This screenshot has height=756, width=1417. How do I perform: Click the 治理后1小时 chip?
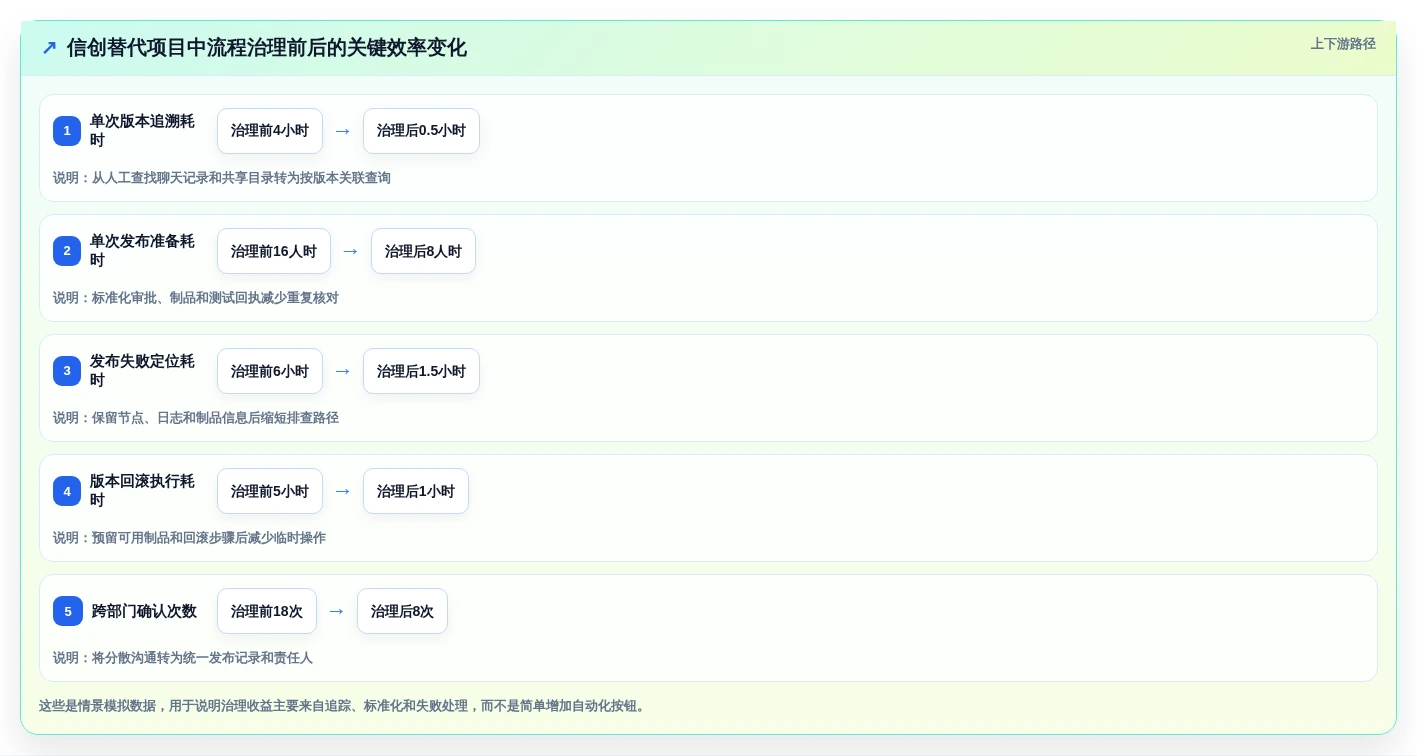click(x=416, y=491)
